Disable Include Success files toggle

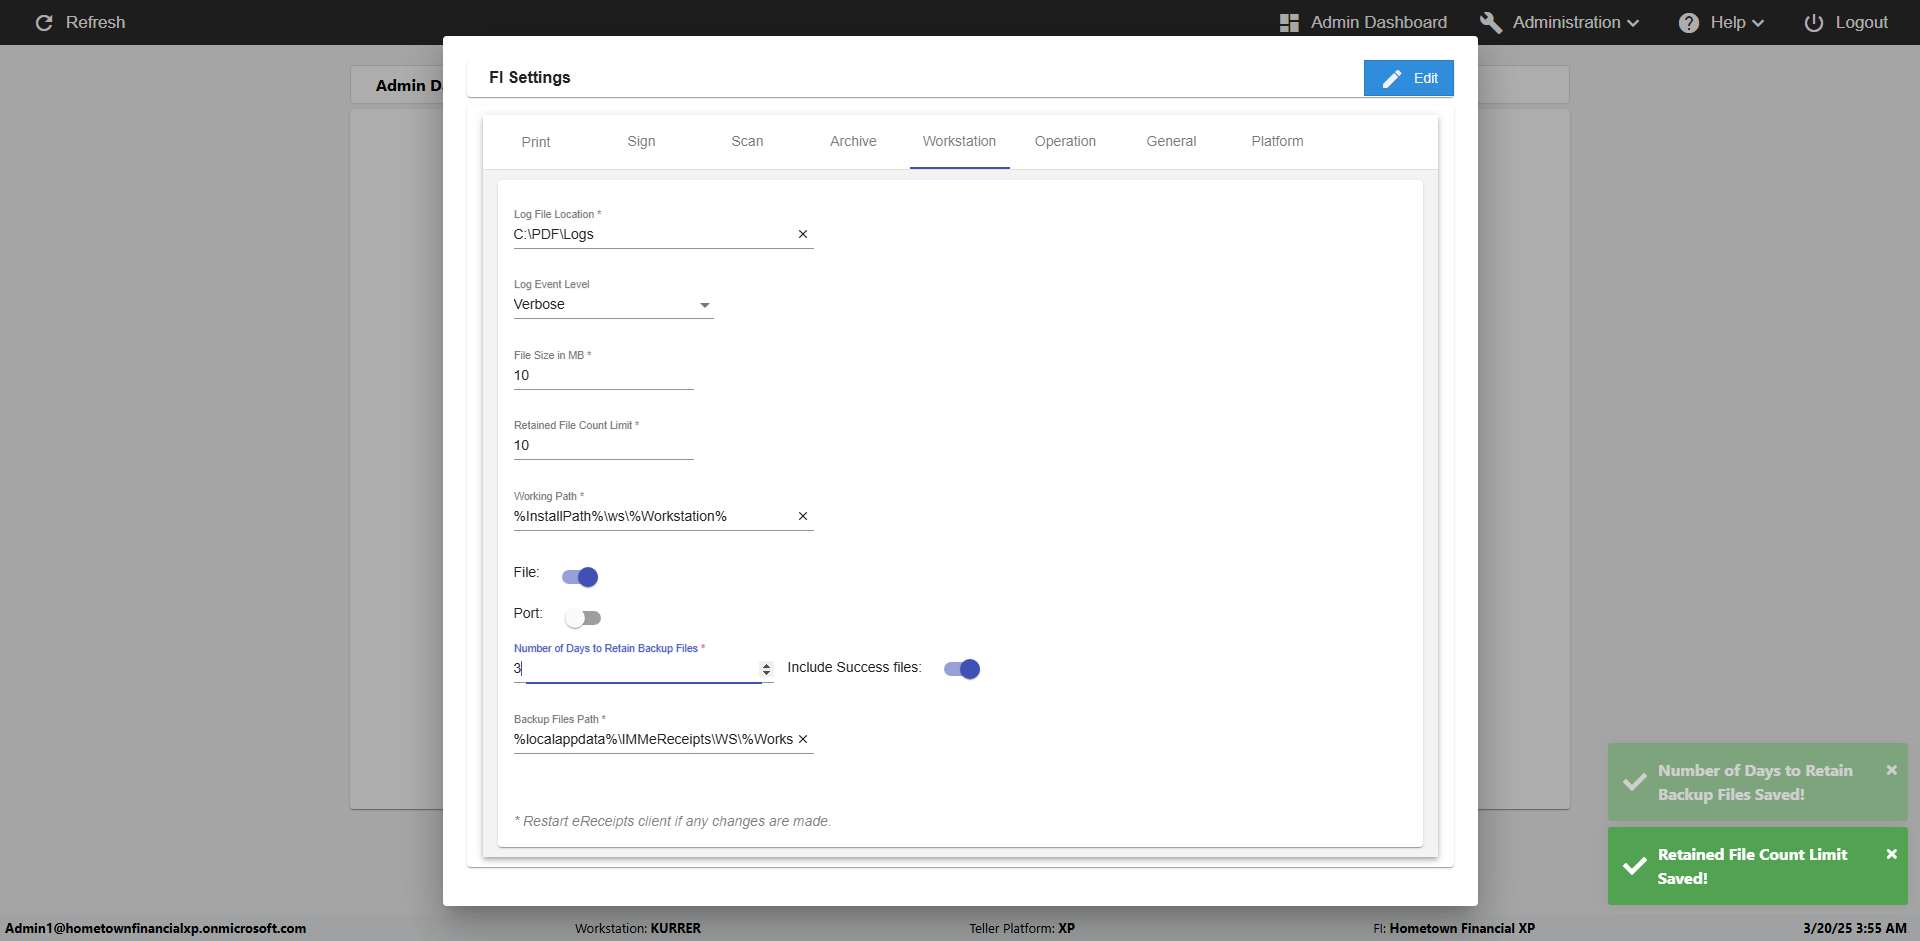point(962,669)
